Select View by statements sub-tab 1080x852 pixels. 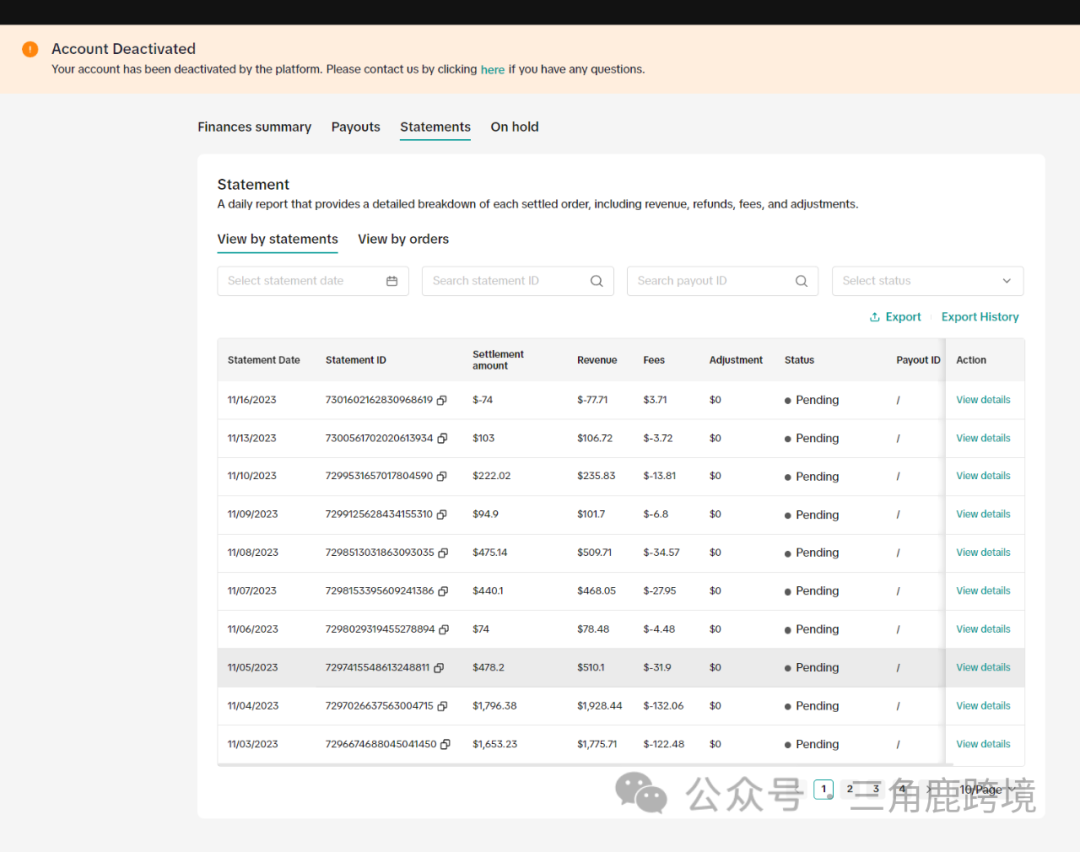(x=278, y=239)
